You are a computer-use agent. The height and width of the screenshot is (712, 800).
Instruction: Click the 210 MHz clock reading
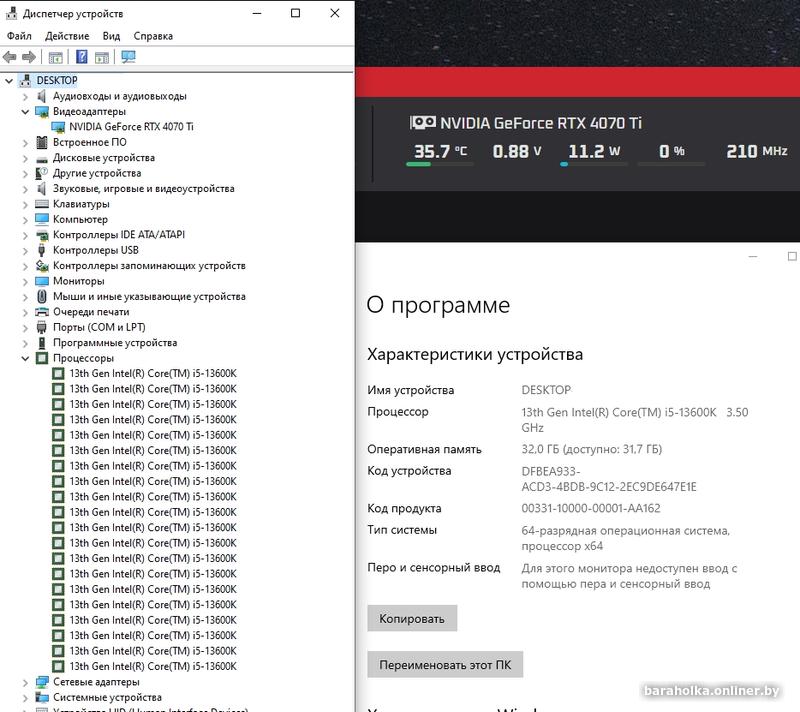[x=757, y=151]
